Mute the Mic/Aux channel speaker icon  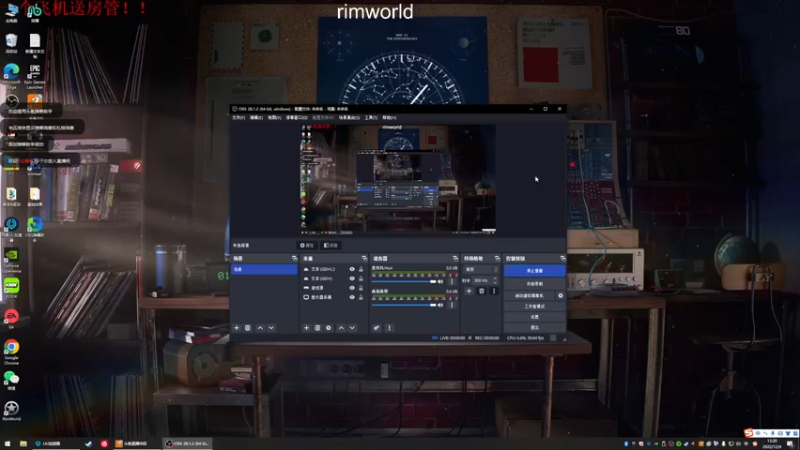(441, 281)
